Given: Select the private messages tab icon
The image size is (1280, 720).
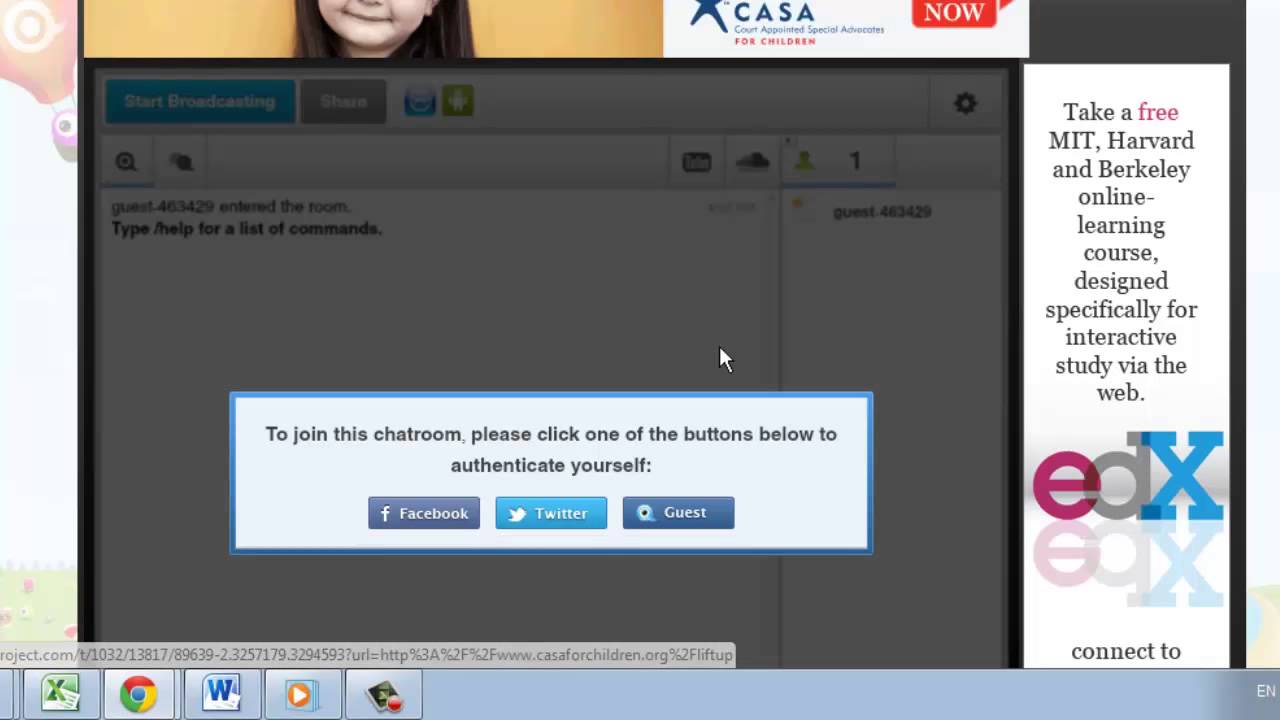Looking at the screenshot, I should (x=181, y=162).
